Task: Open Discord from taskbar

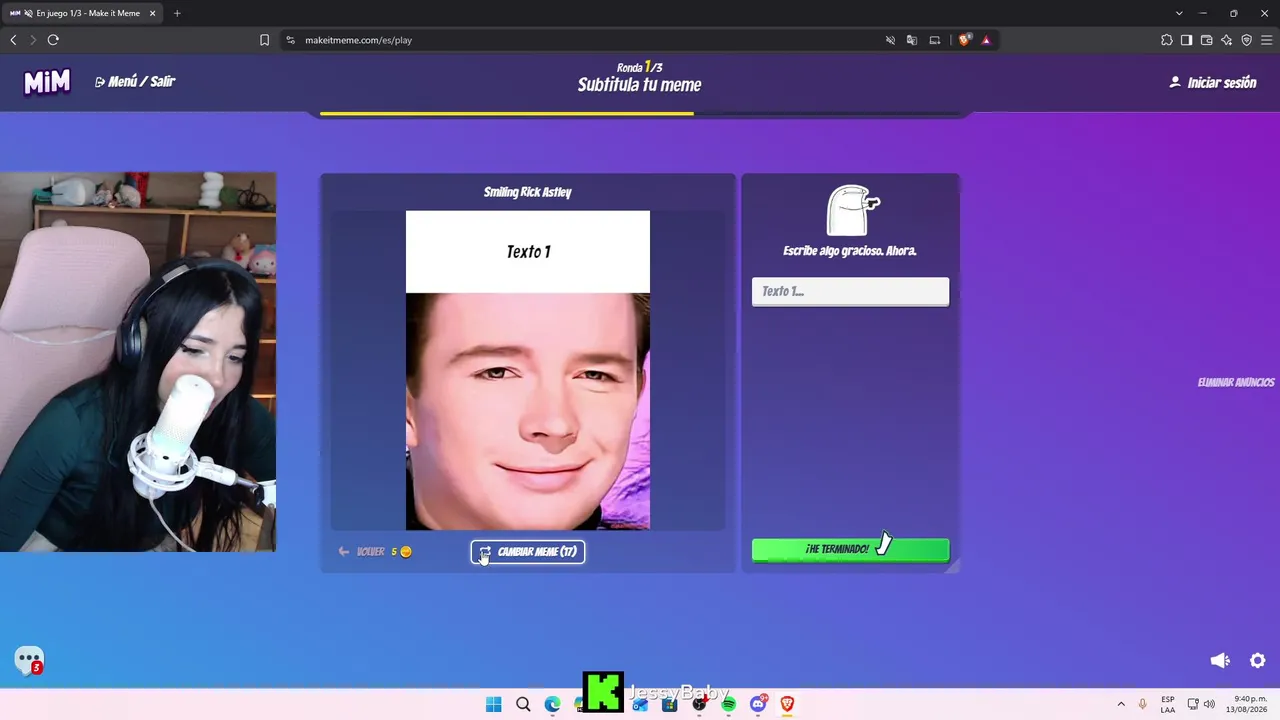Action: click(x=758, y=704)
